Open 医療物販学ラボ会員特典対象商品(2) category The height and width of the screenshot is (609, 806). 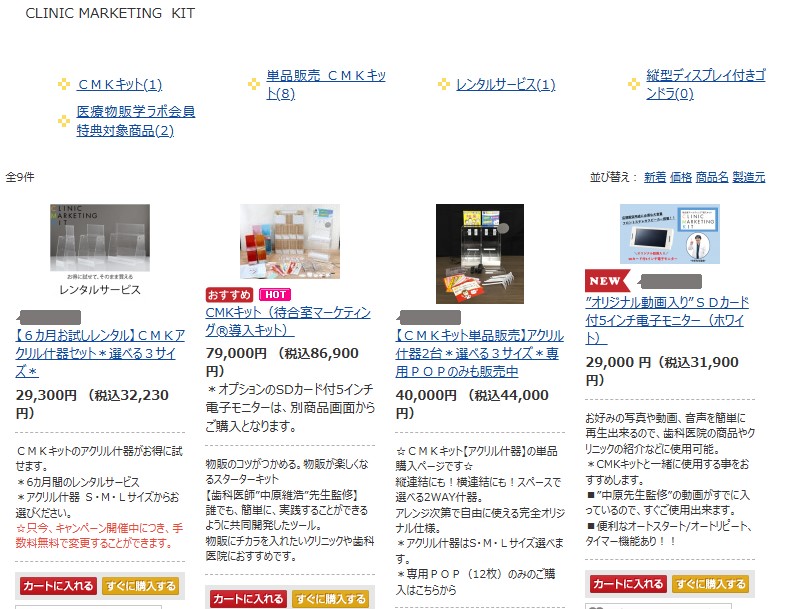(136, 121)
